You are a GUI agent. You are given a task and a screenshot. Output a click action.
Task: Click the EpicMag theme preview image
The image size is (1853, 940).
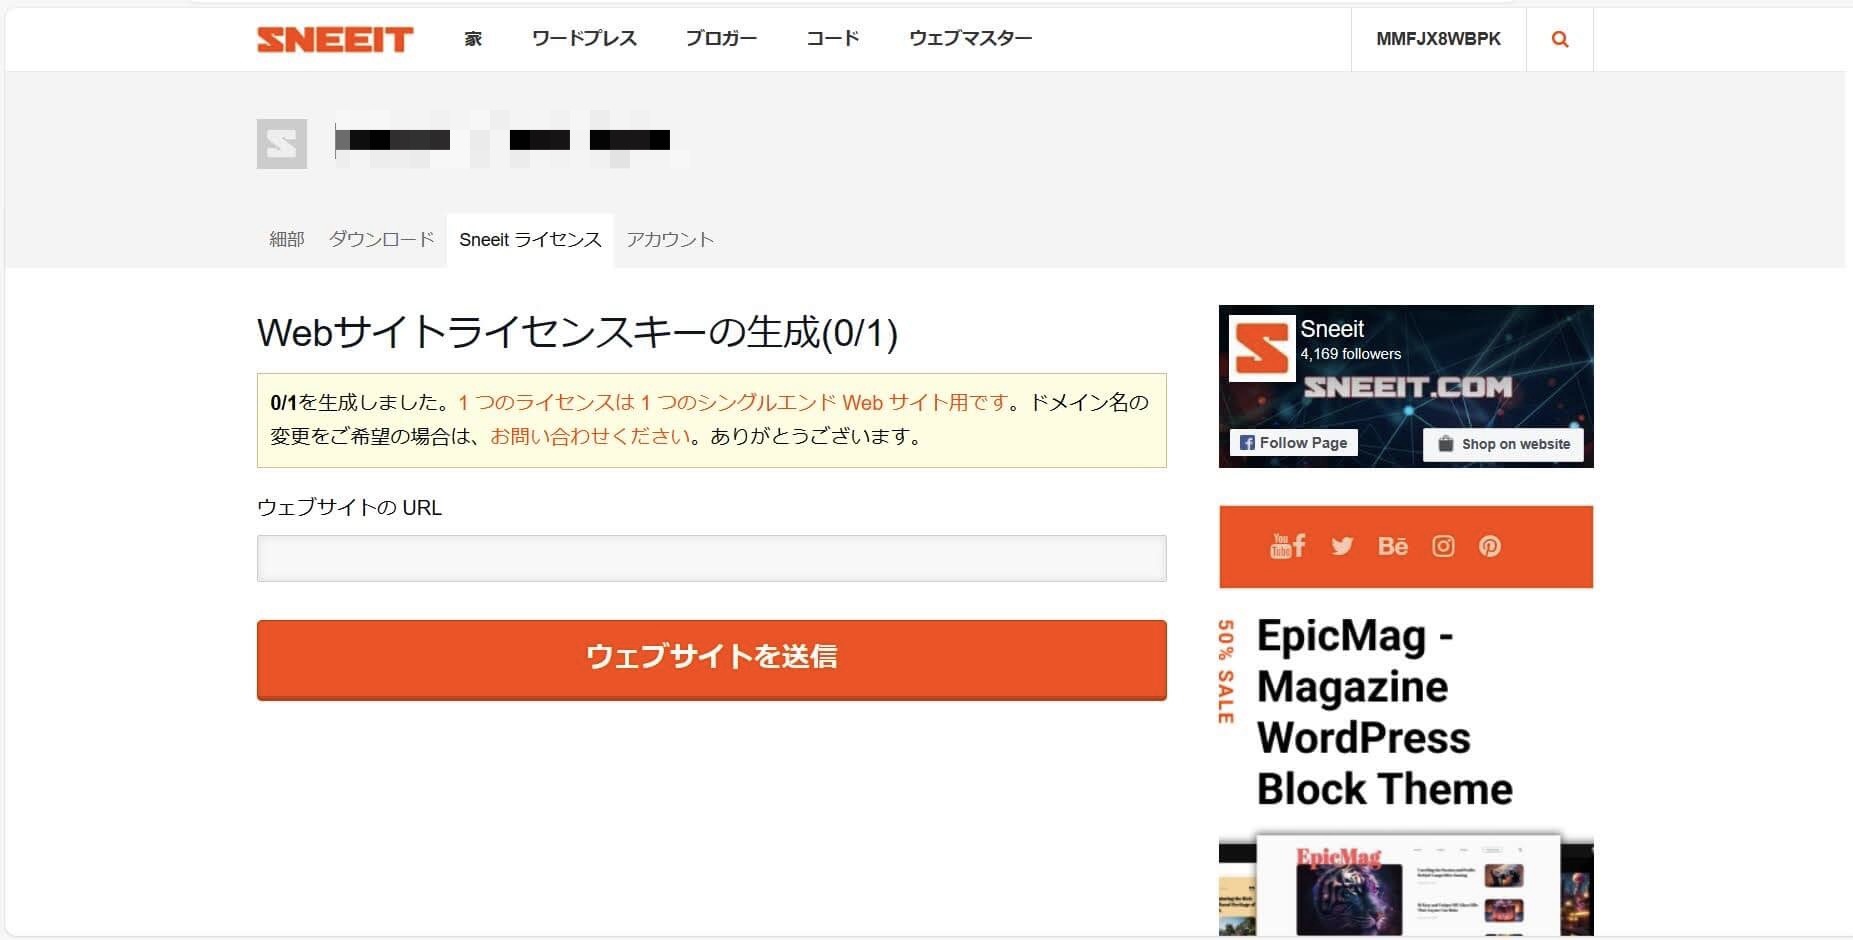point(1406,885)
